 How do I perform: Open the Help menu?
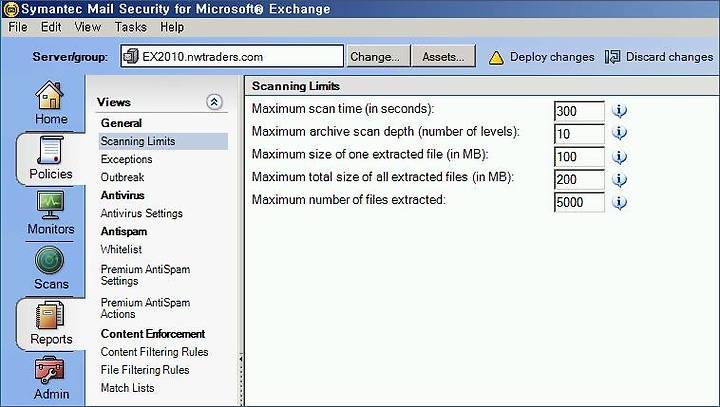click(172, 27)
